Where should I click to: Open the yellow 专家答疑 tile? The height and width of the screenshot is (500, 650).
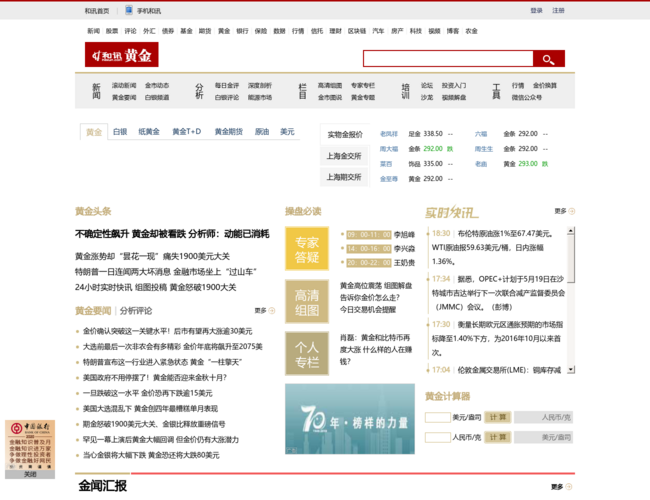tap(307, 249)
